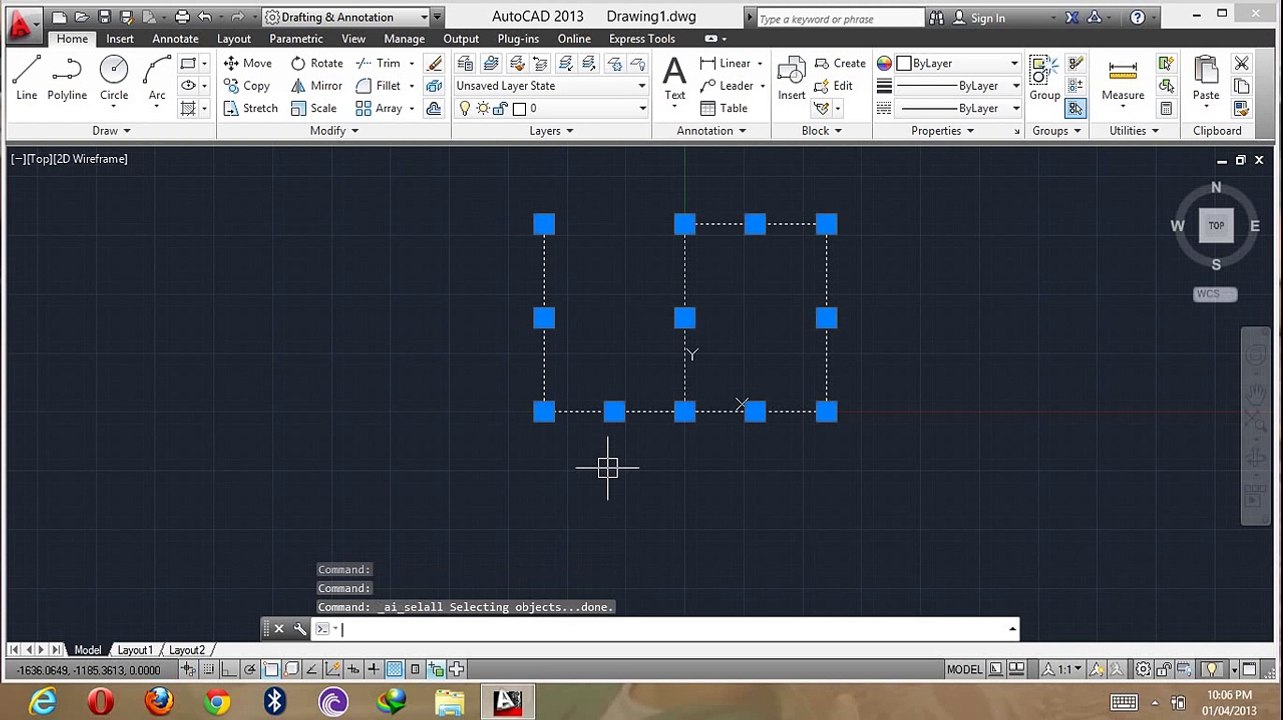1283x720 pixels.
Task: Expand the Annotation panel
Action: point(711,131)
